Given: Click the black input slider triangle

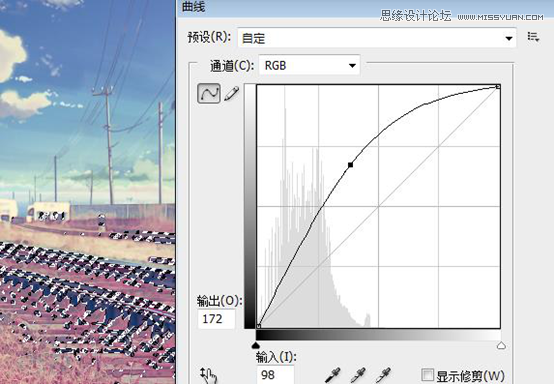Looking at the screenshot, I should click(256, 345).
